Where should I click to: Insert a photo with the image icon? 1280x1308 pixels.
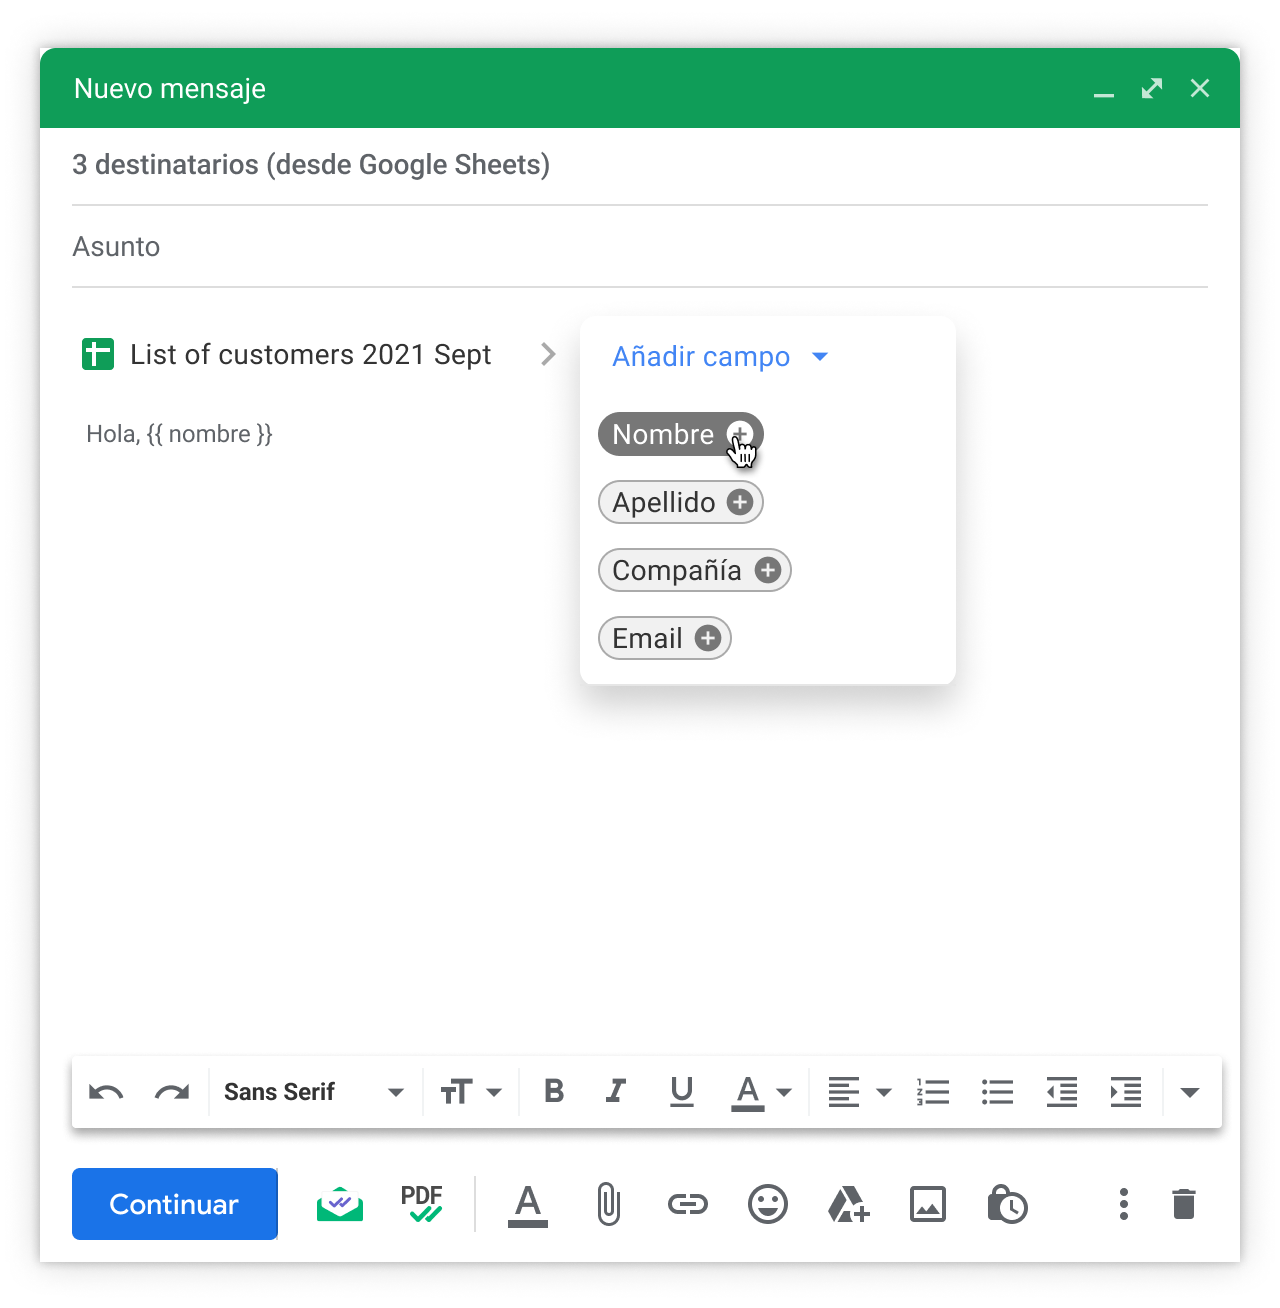(928, 1204)
